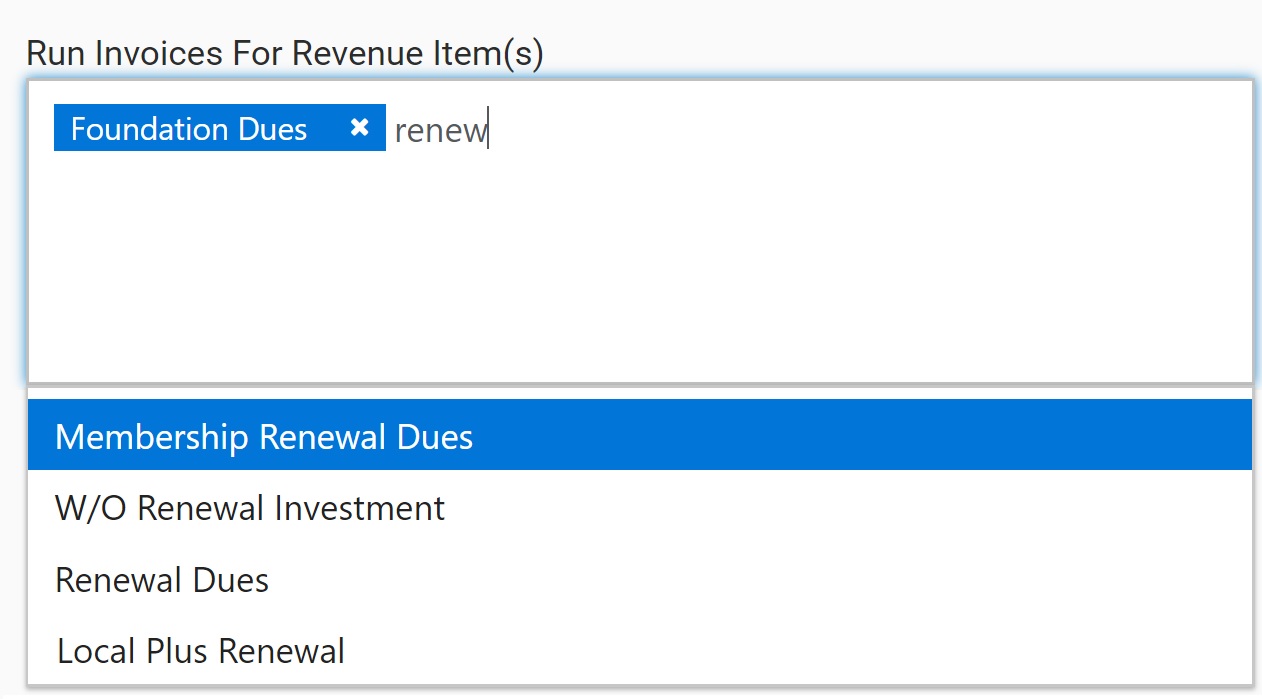Deselect Foundation Dues using its remove icon
The image size is (1262, 699).
coord(361,127)
